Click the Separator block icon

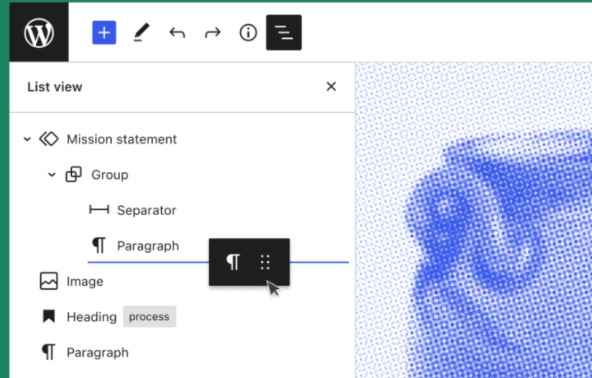(99, 210)
